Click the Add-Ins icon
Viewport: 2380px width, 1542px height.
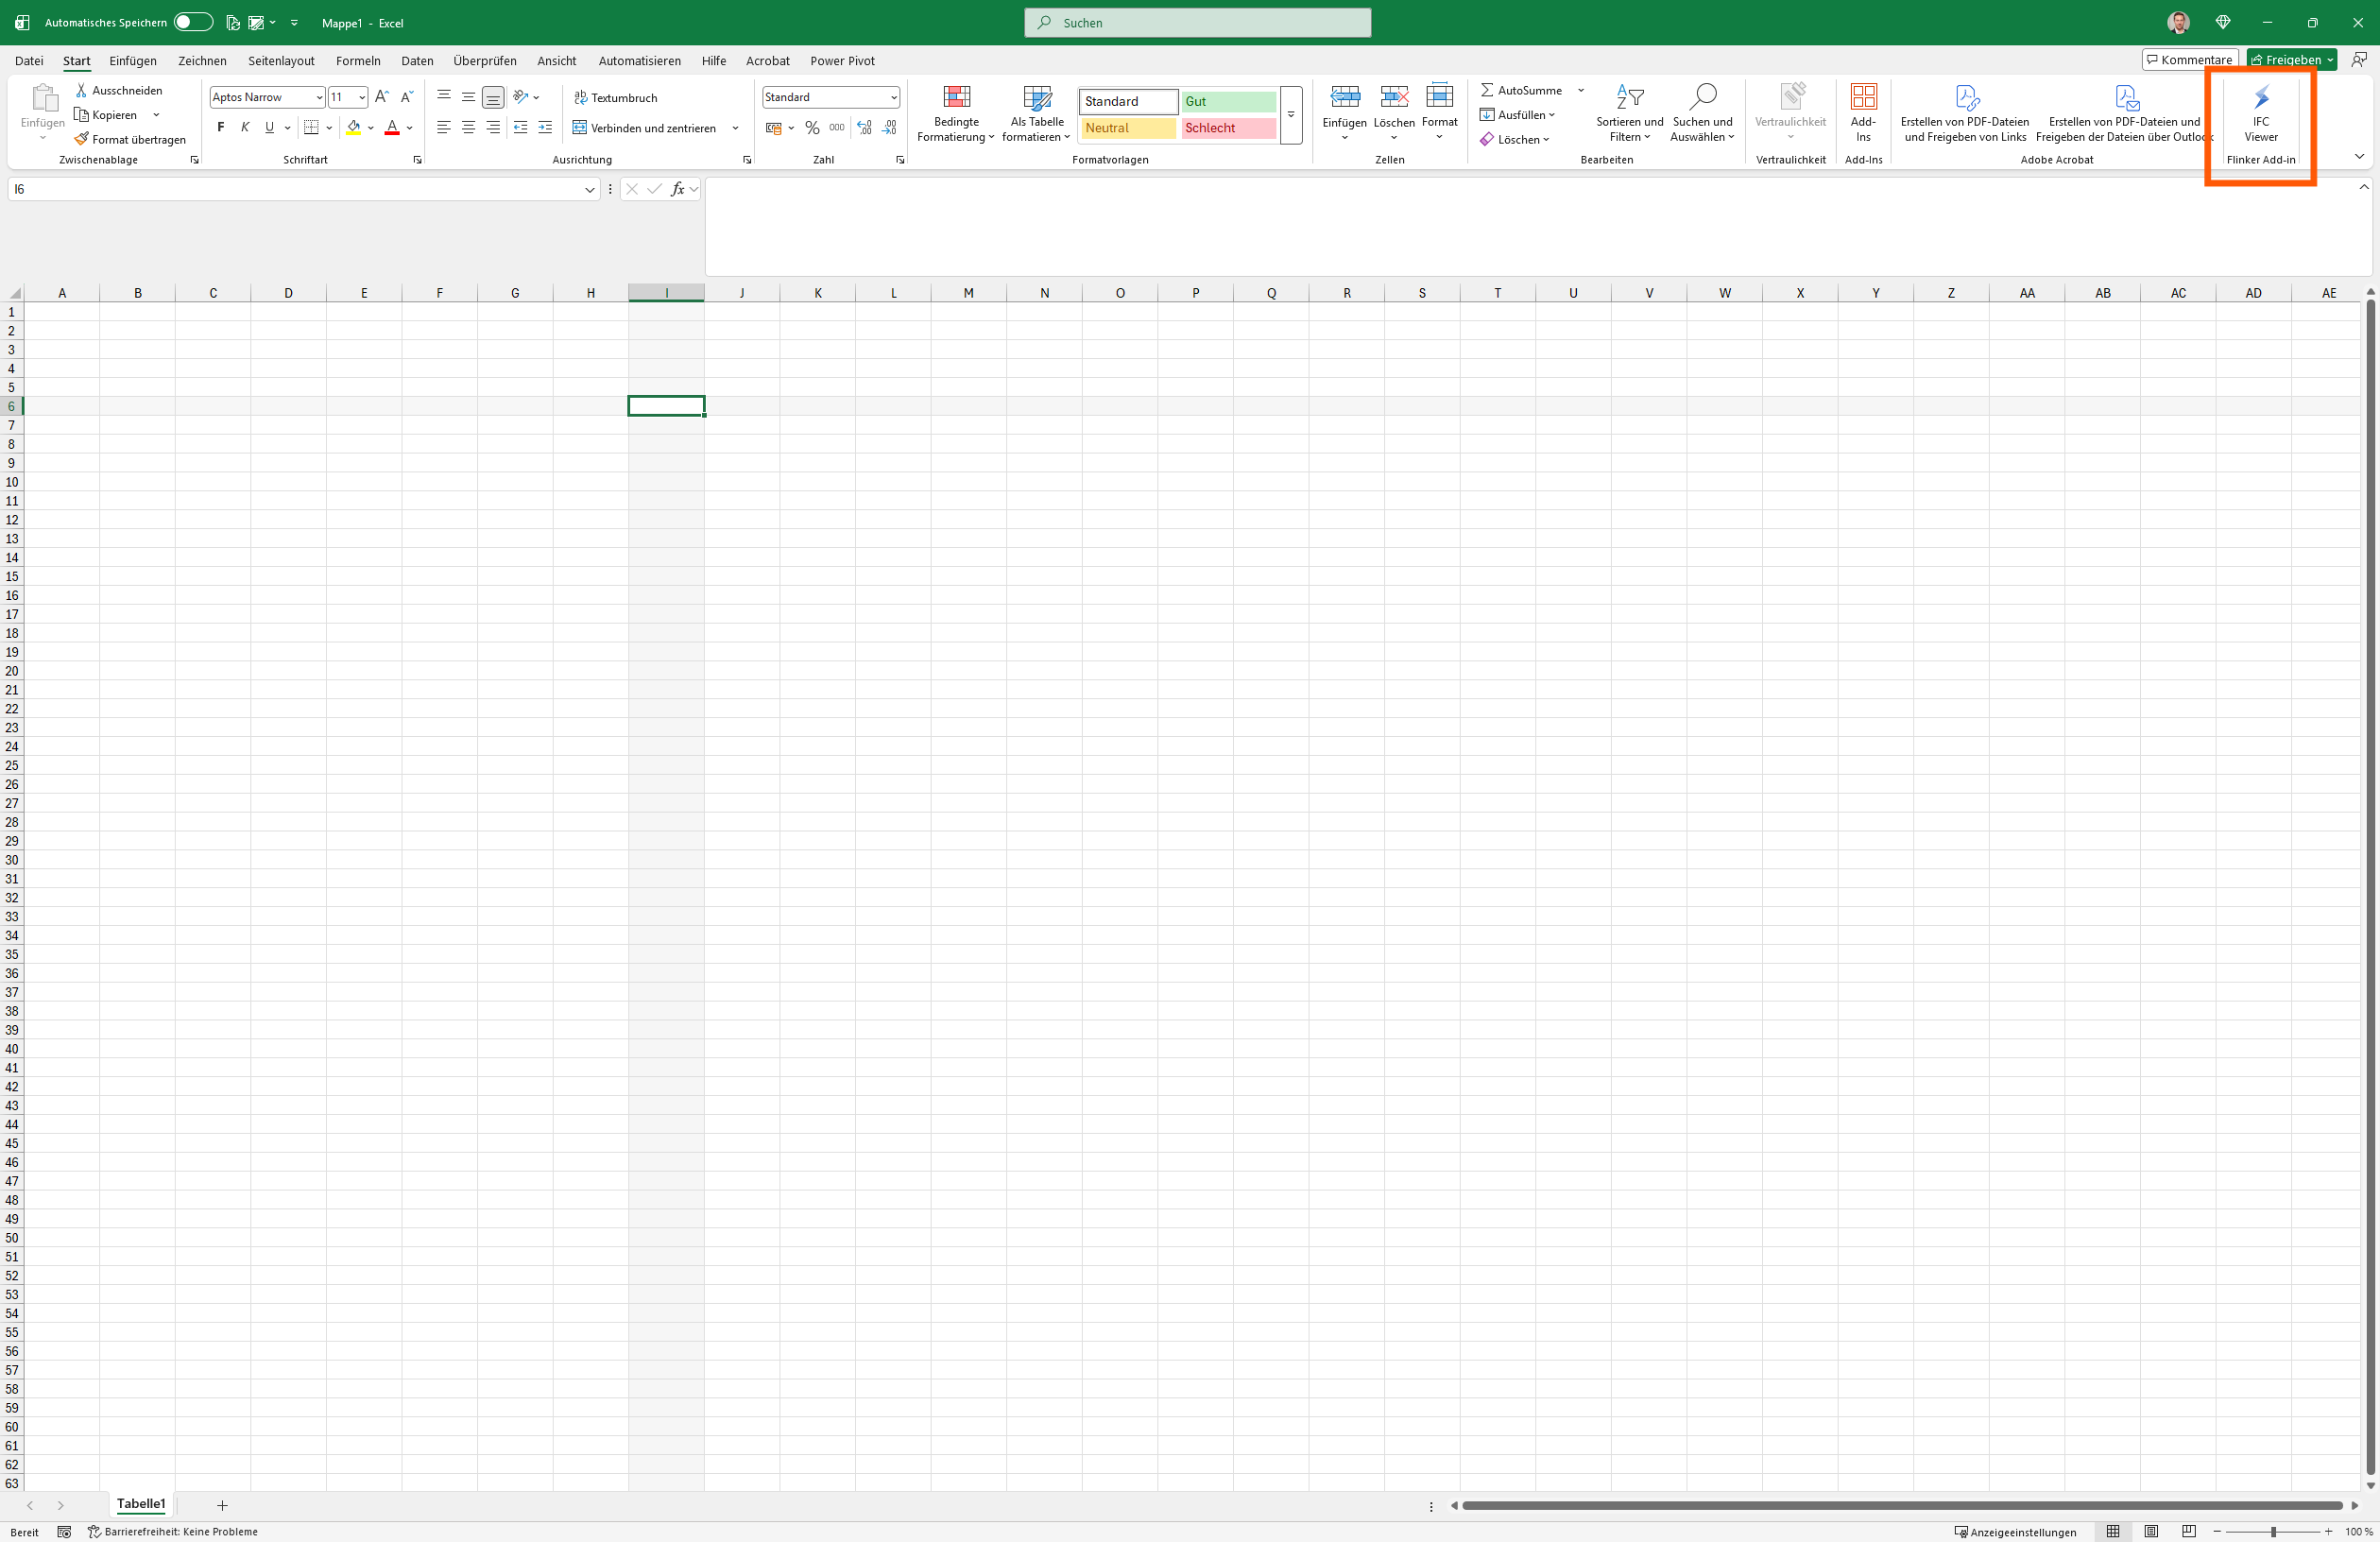1863,97
